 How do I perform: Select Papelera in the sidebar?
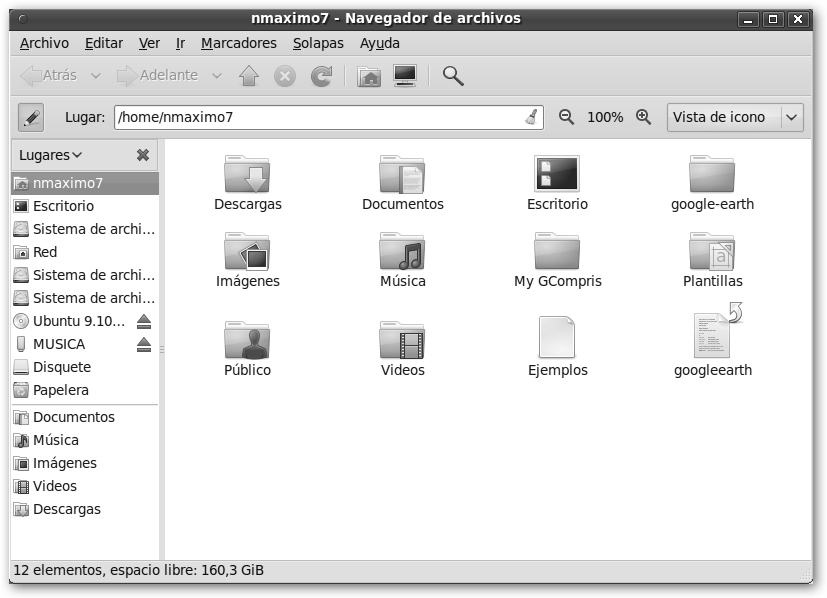coord(60,390)
